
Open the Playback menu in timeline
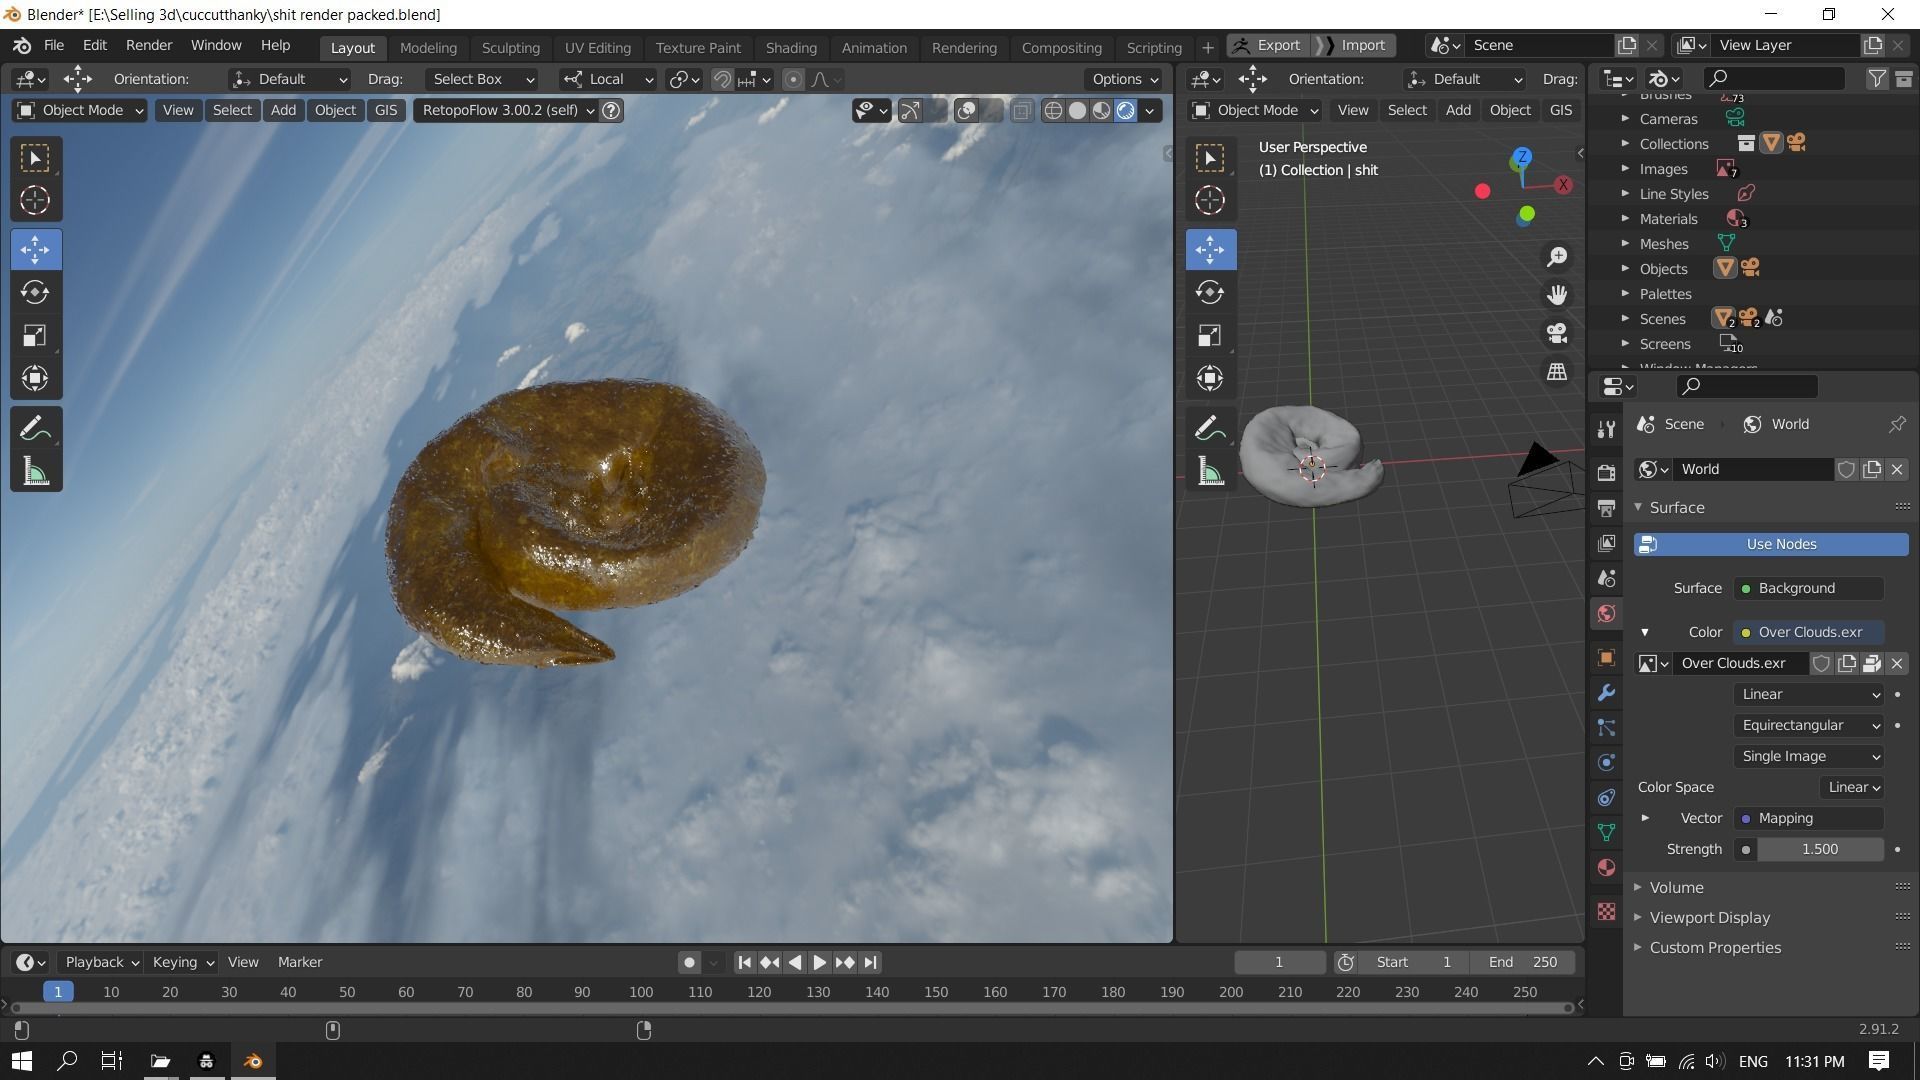point(100,962)
